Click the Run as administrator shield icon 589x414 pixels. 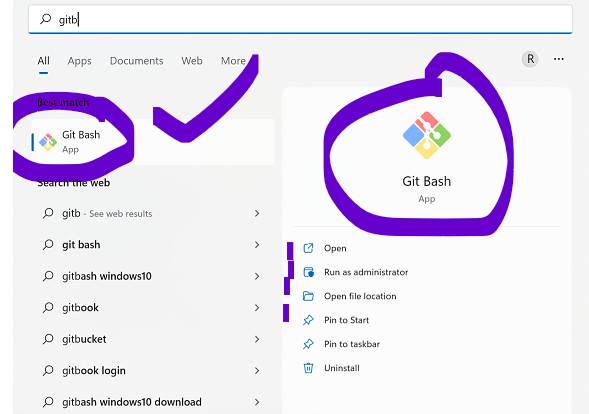[308, 272]
